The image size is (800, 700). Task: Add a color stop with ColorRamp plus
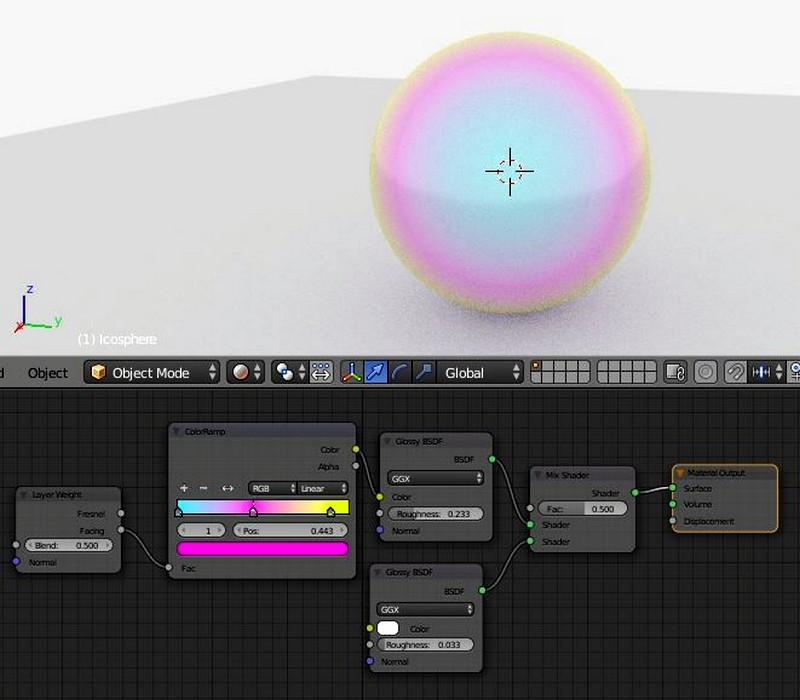point(184,488)
